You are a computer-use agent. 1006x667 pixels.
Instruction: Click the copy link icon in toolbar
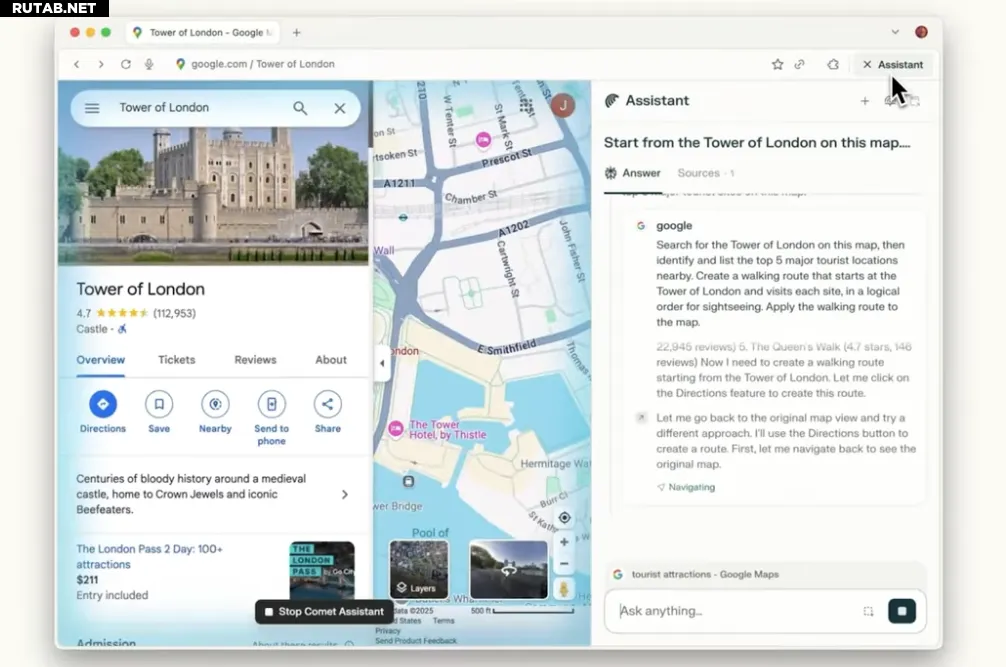click(x=799, y=64)
